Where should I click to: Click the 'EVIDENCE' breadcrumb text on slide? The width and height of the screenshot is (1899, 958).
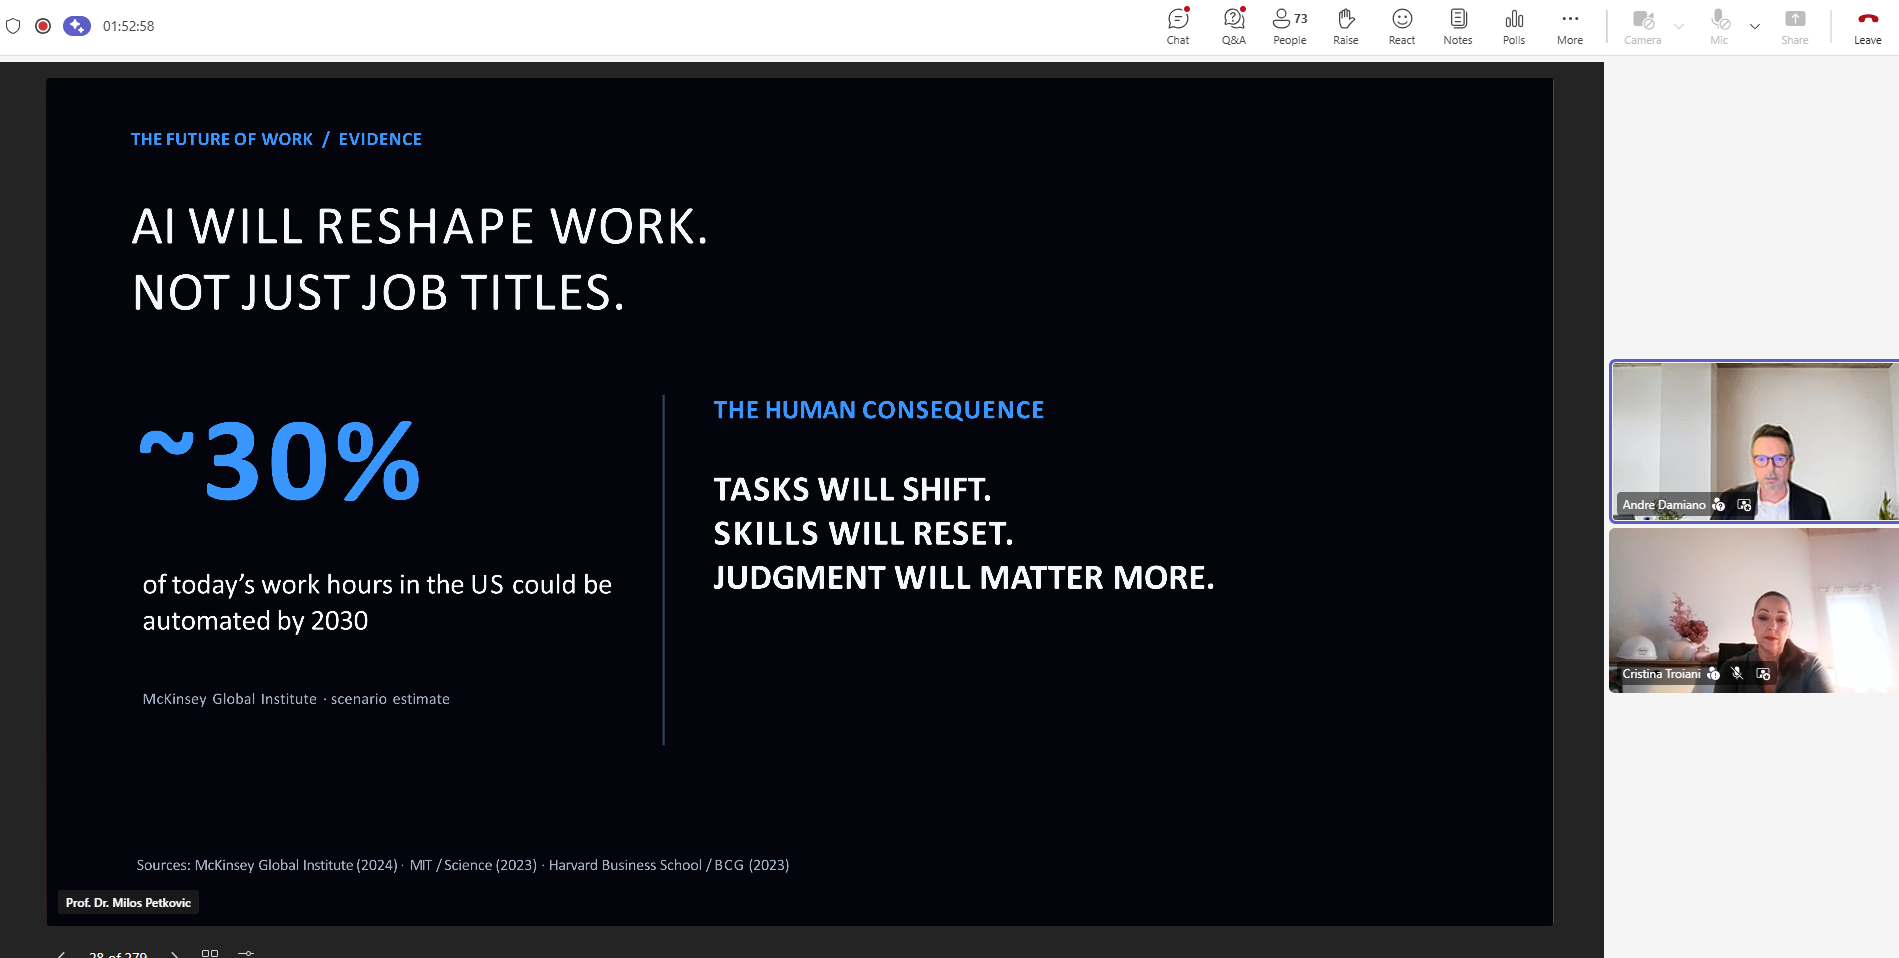pyautogui.click(x=380, y=139)
